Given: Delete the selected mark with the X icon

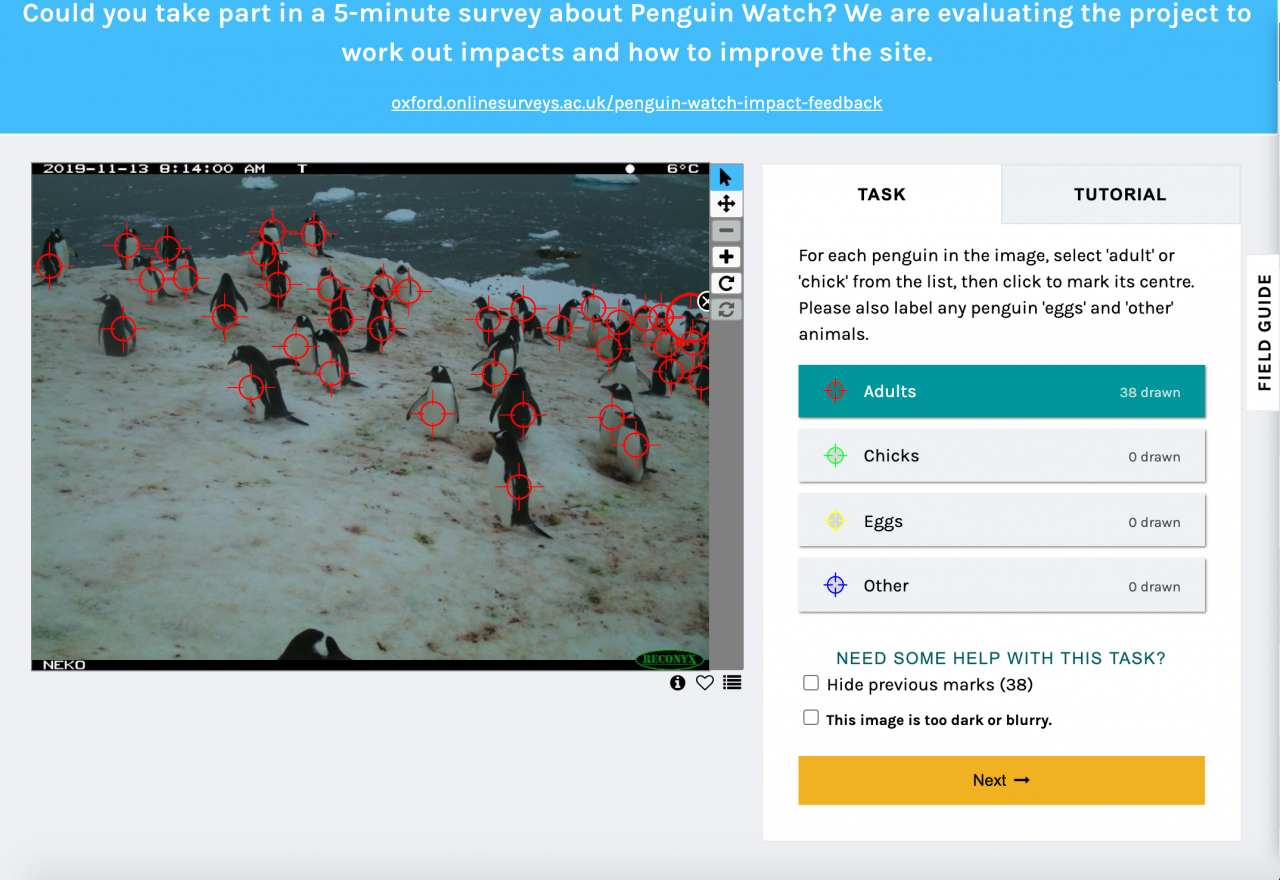Looking at the screenshot, I should (x=704, y=301).
